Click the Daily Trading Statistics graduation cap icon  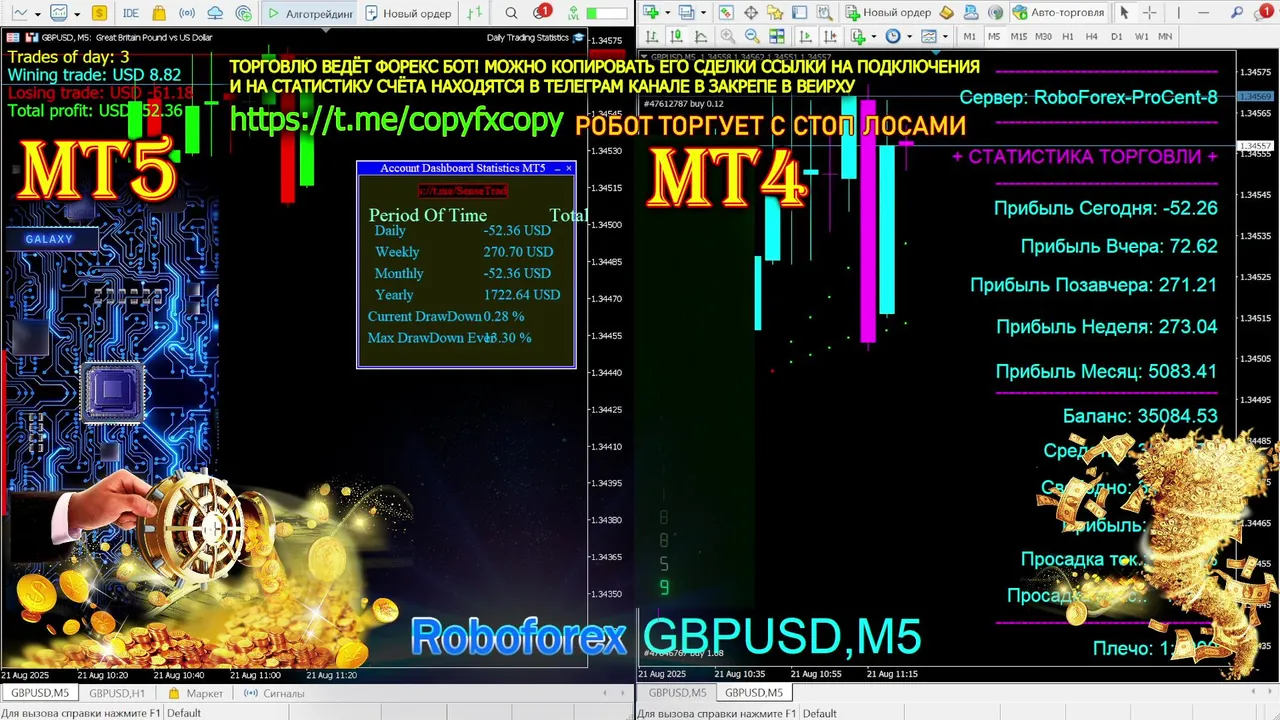click(578, 37)
